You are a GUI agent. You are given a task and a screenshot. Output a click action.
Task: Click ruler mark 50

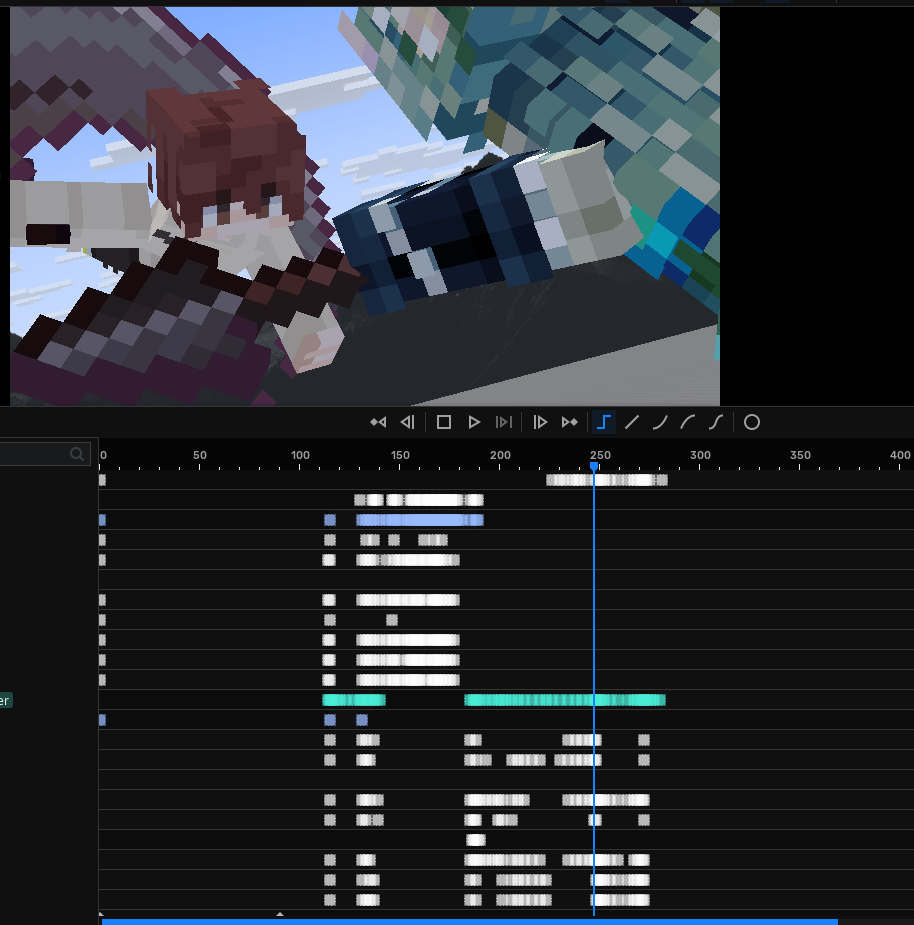pos(199,455)
